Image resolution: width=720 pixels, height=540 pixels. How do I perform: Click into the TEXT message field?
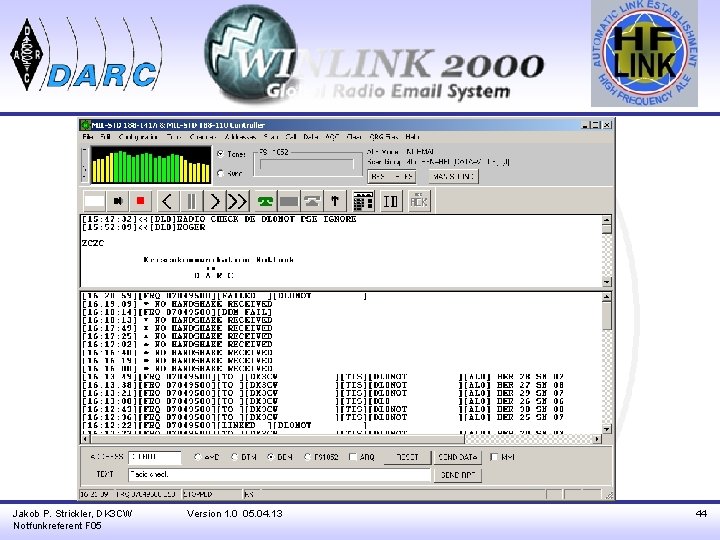click(x=279, y=474)
